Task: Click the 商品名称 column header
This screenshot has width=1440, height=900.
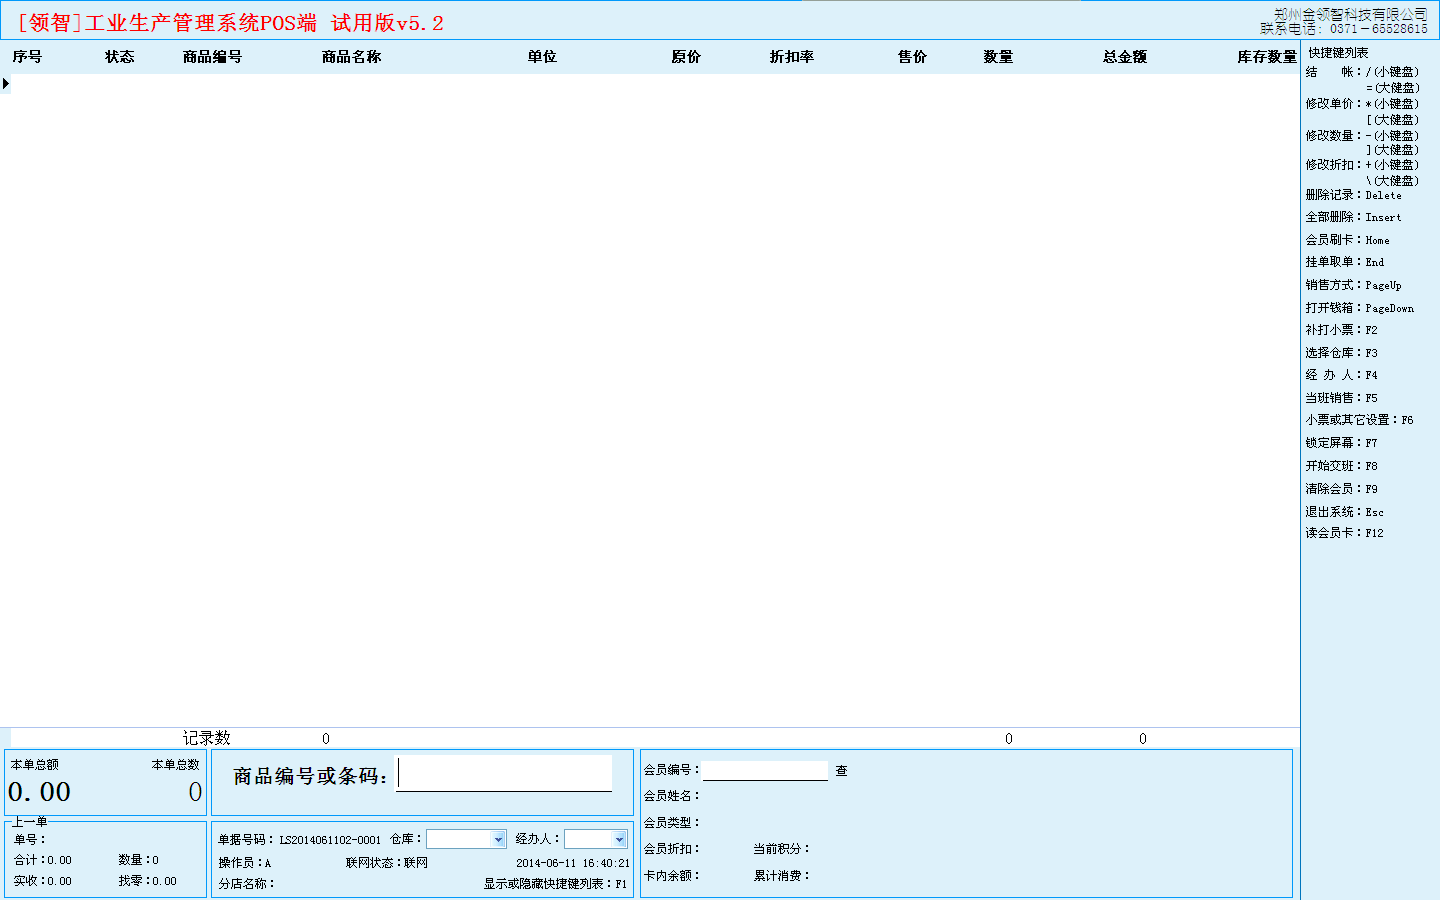Action: (351, 57)
